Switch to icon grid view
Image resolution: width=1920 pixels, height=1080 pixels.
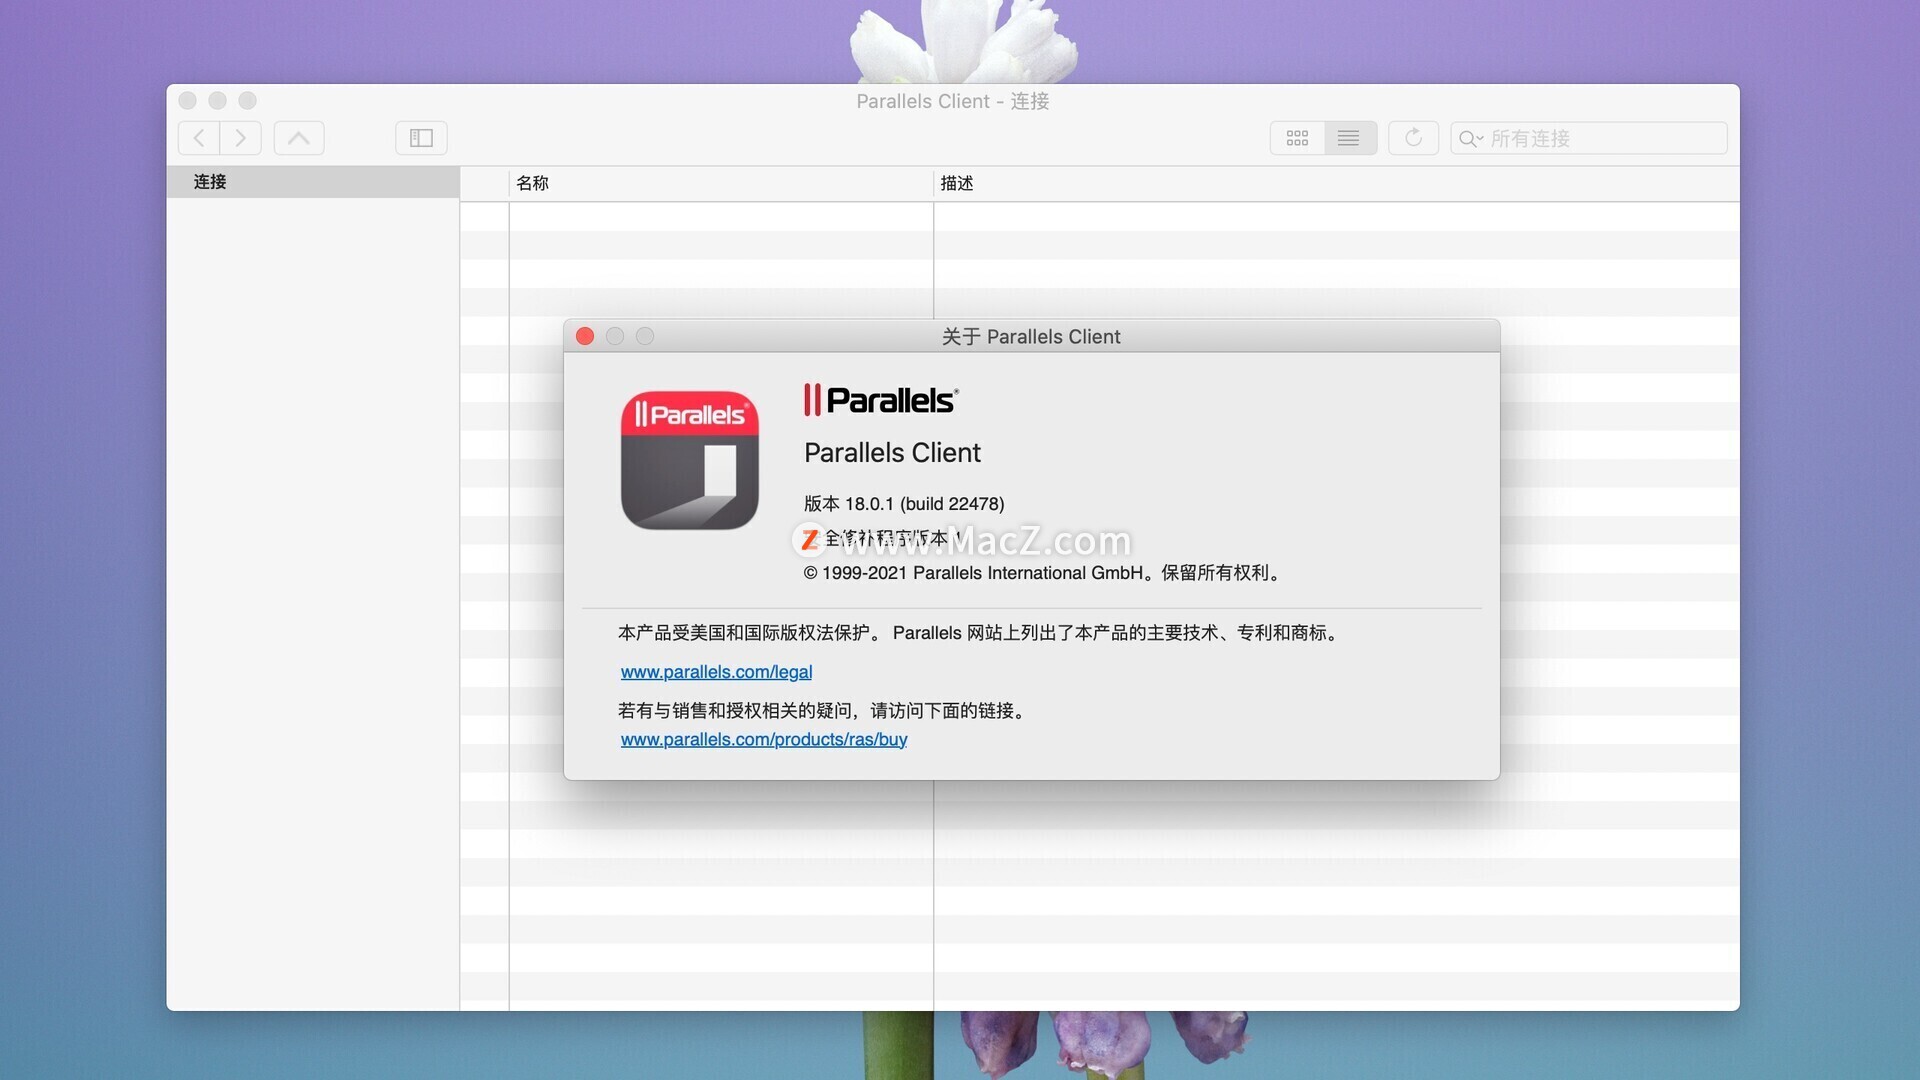(1297, 138)
